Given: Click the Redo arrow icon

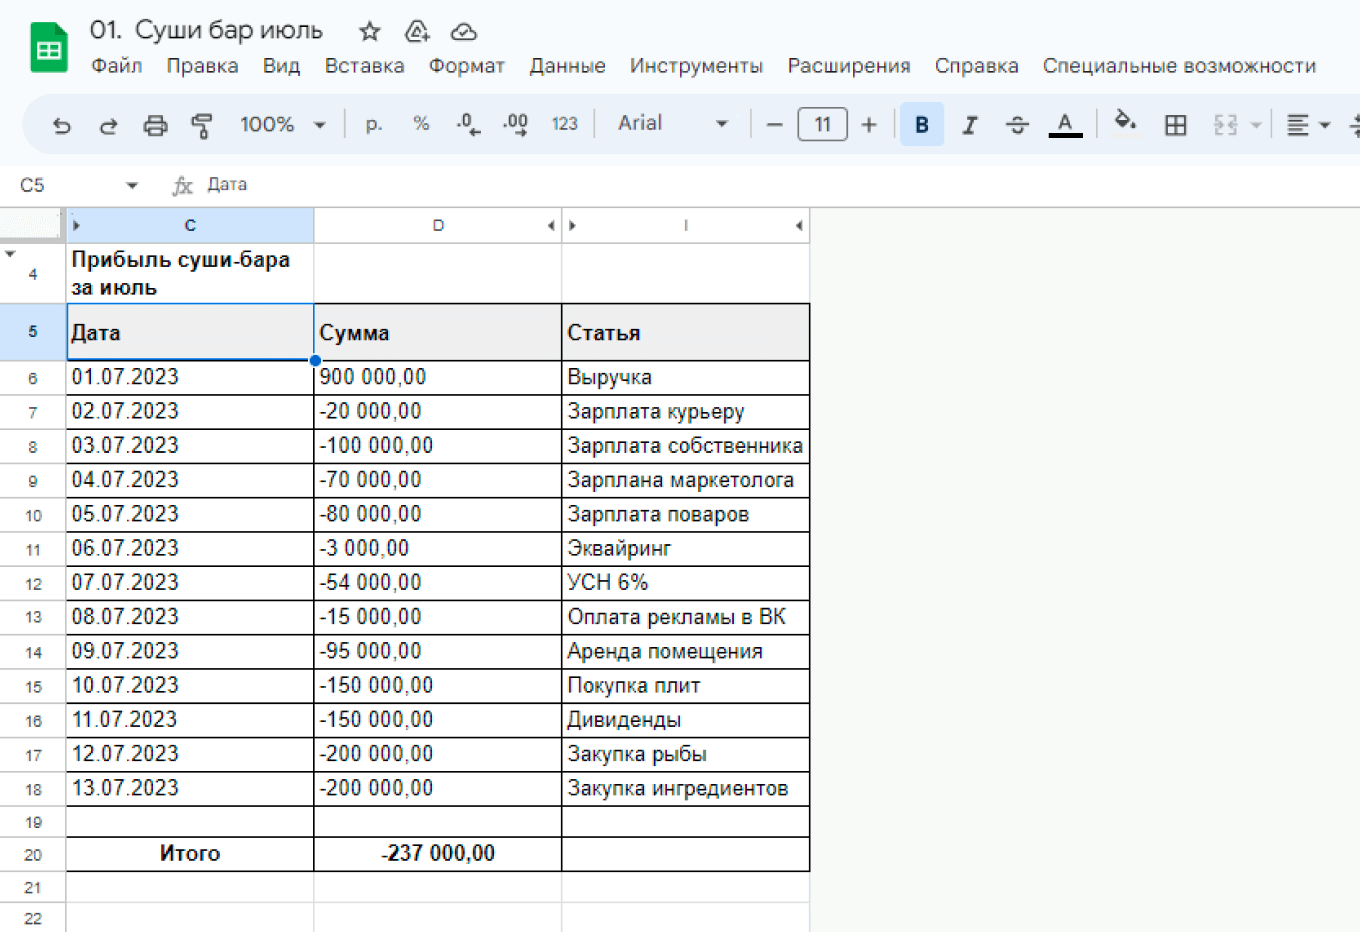Looking at the screenshot, I should pyautogui.click(x=108, y=125).
